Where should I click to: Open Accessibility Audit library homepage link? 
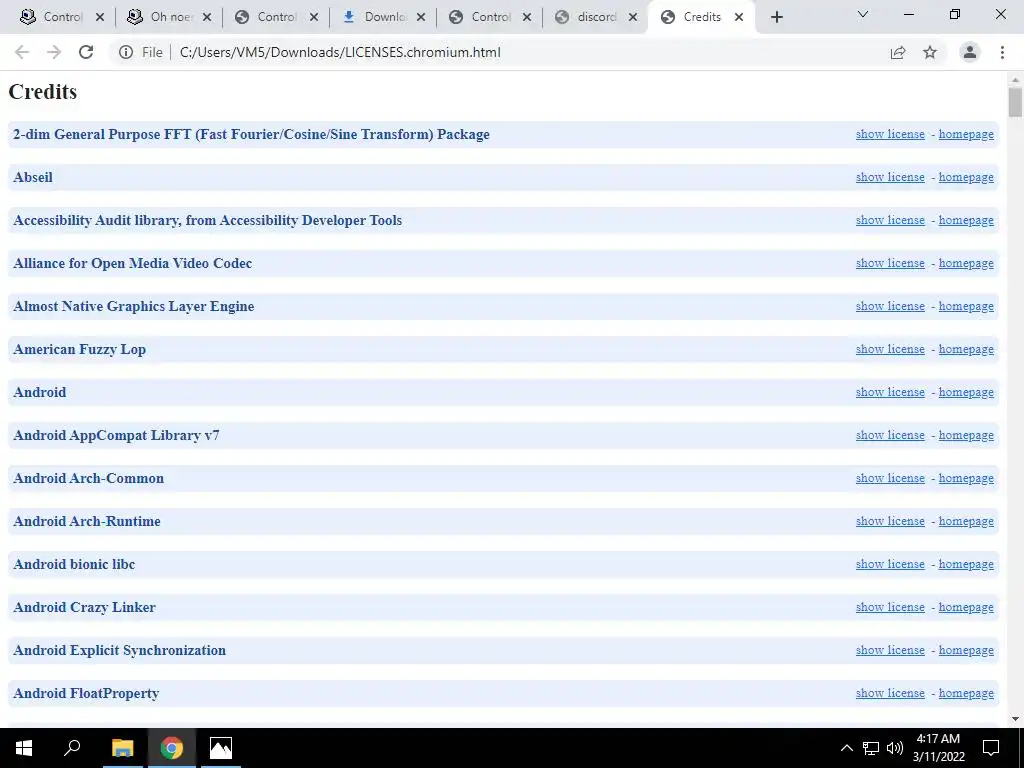tap(966, 221)
